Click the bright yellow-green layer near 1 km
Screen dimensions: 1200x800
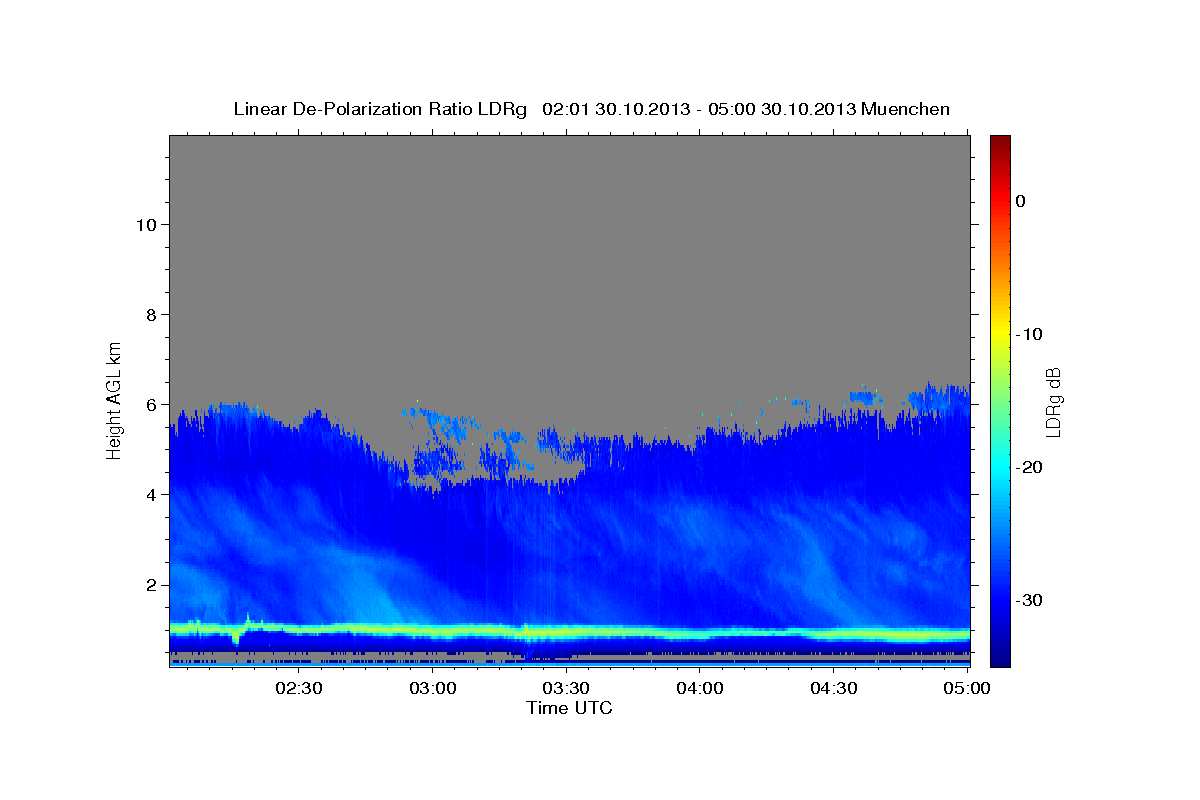[569, 631]
